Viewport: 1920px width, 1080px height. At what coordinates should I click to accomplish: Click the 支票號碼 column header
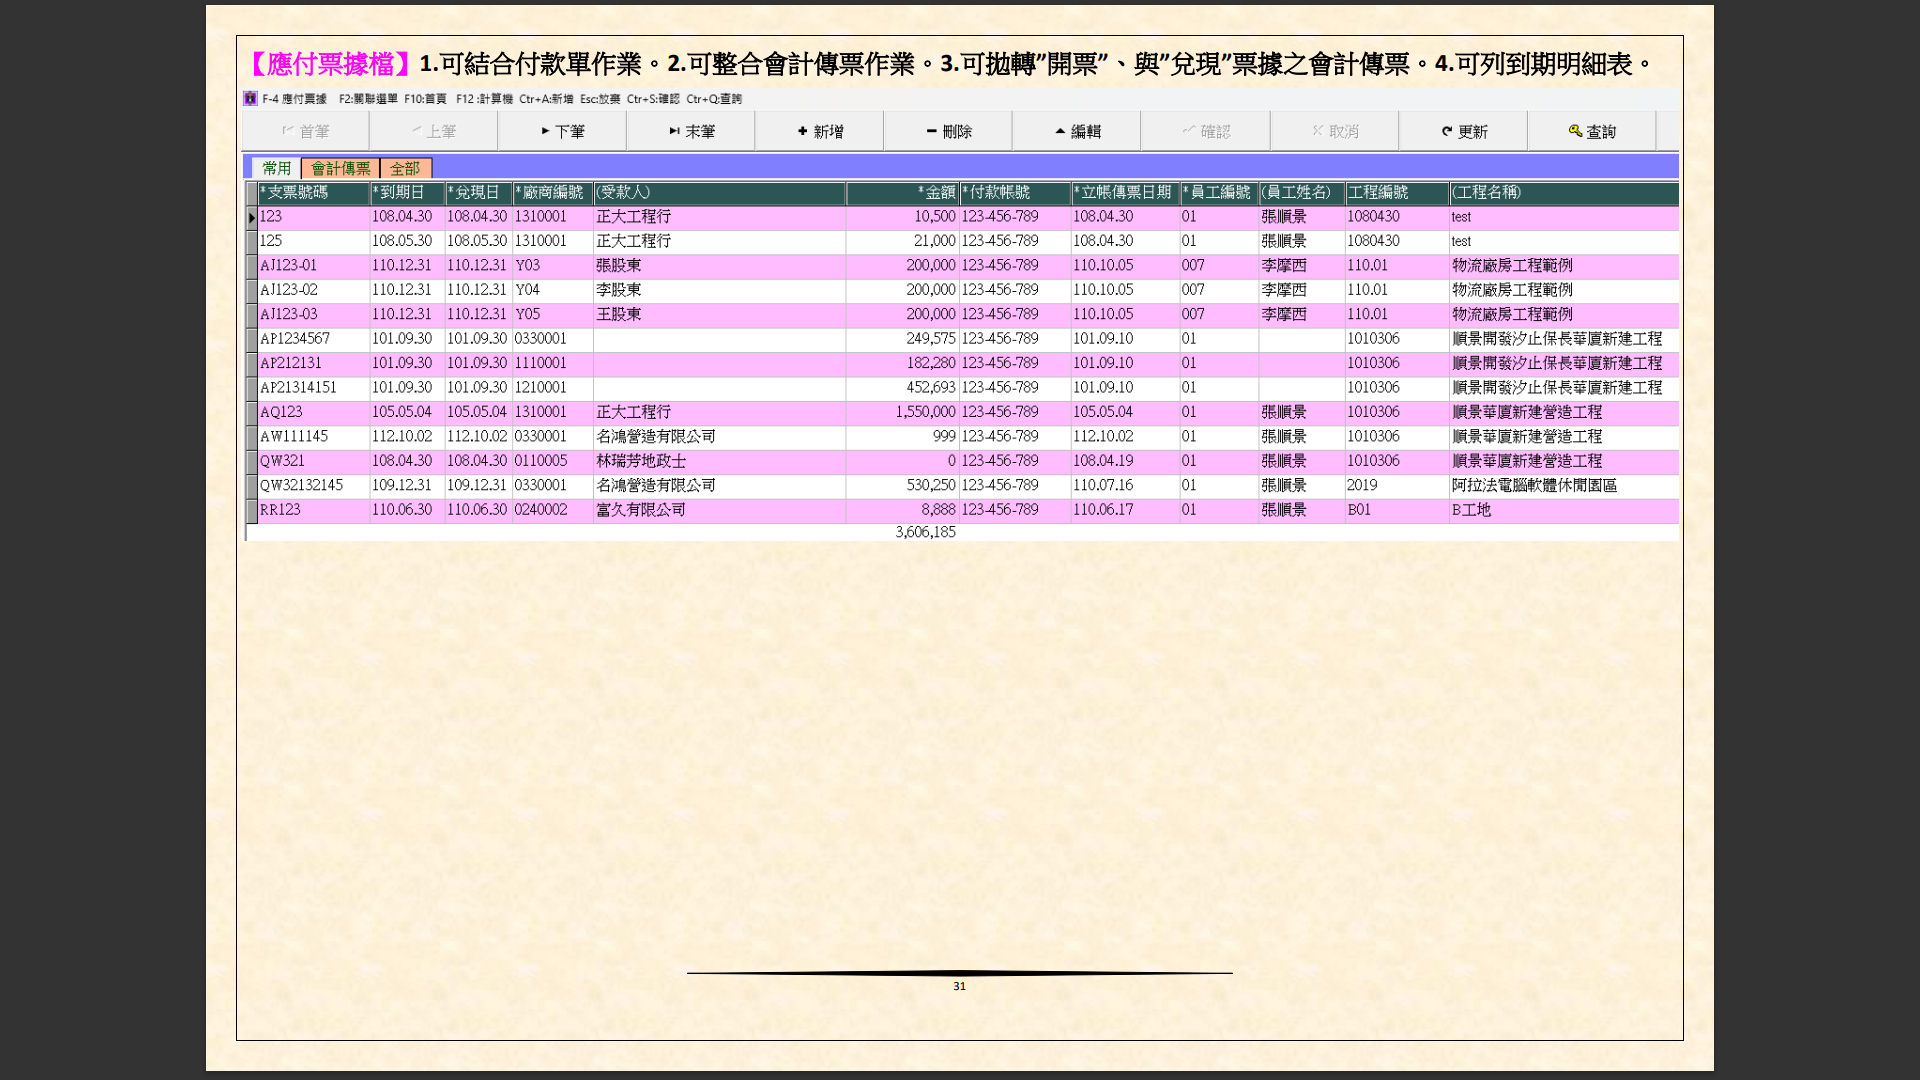[313, 192]
